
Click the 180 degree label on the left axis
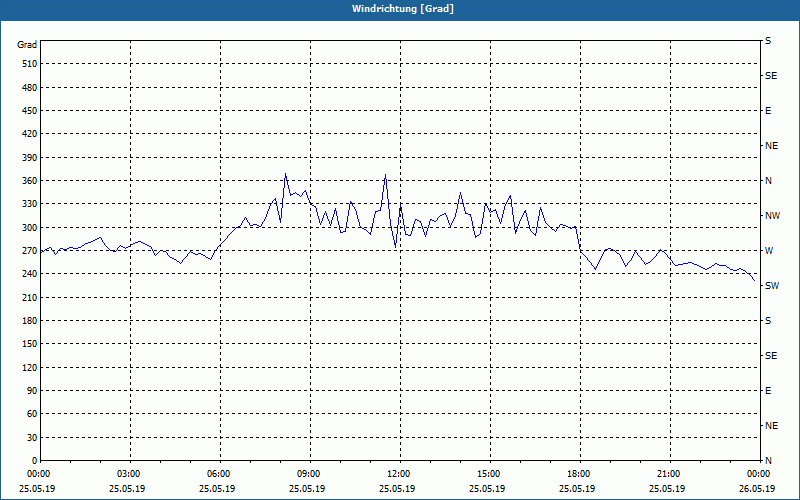coord(30,321)
